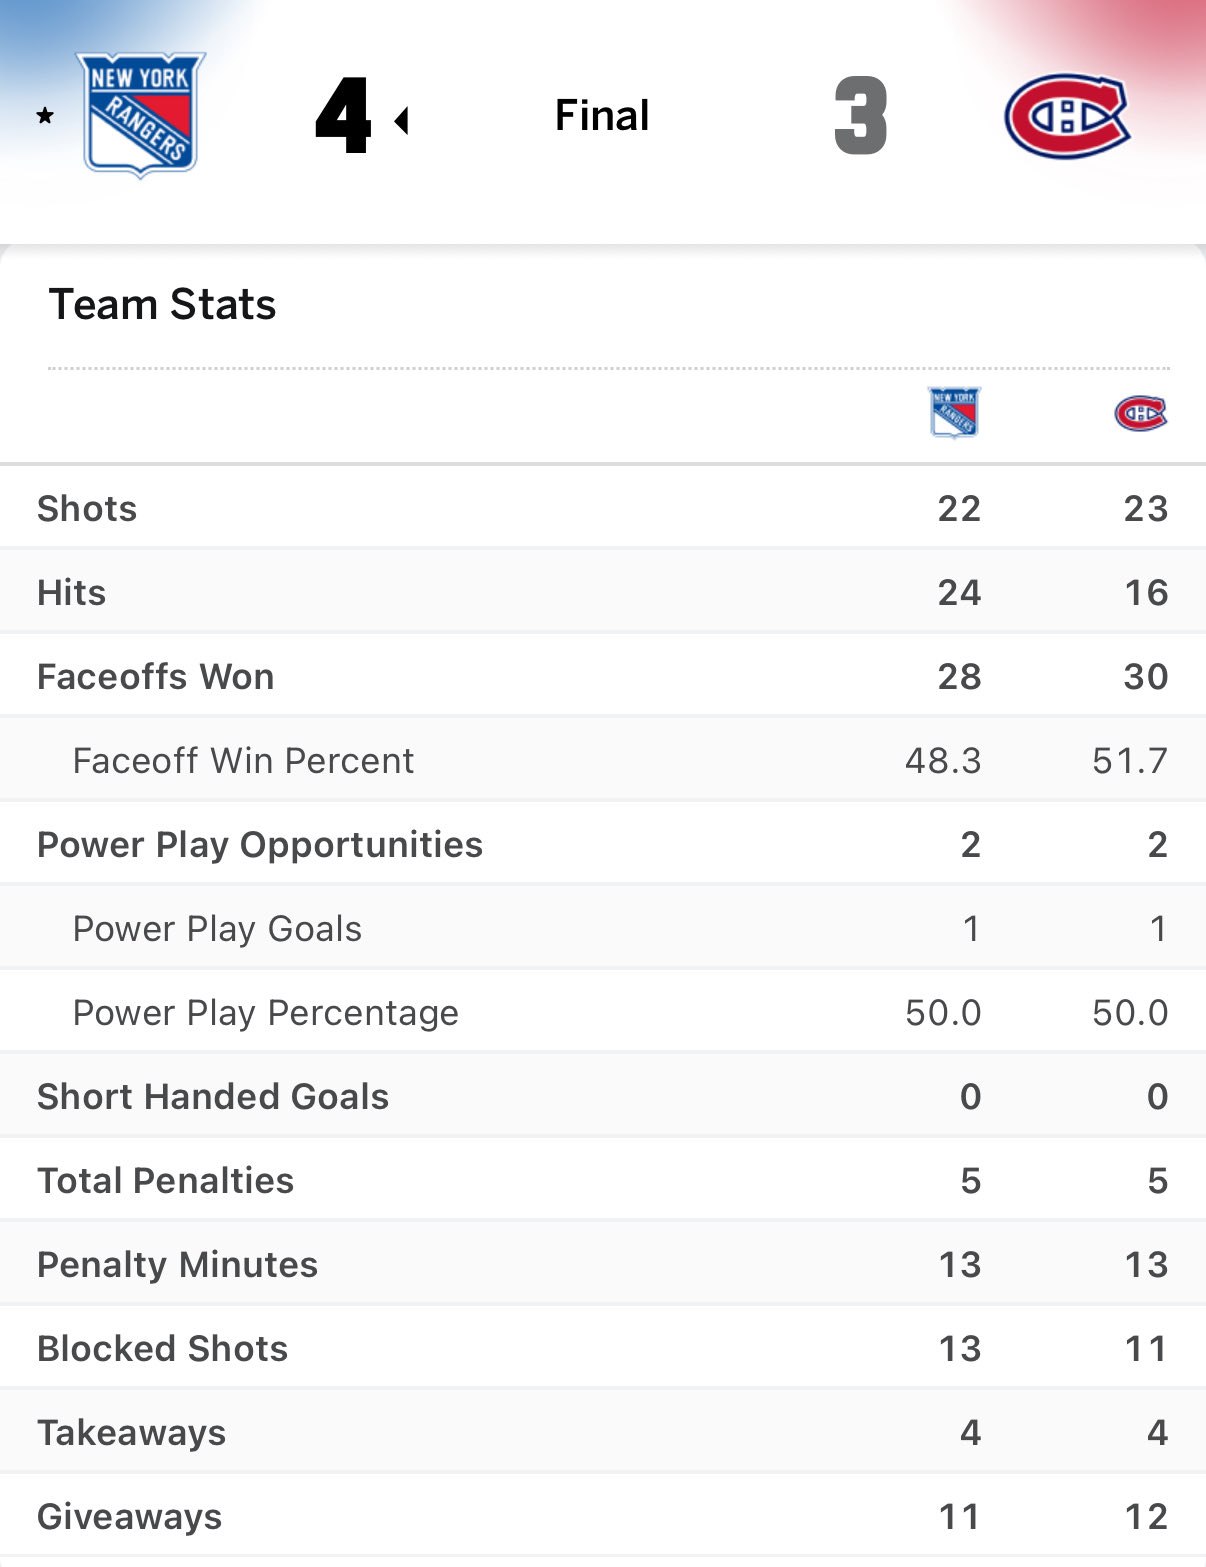Select the Faceoff Win Percent sub-row

pos(243,761)
